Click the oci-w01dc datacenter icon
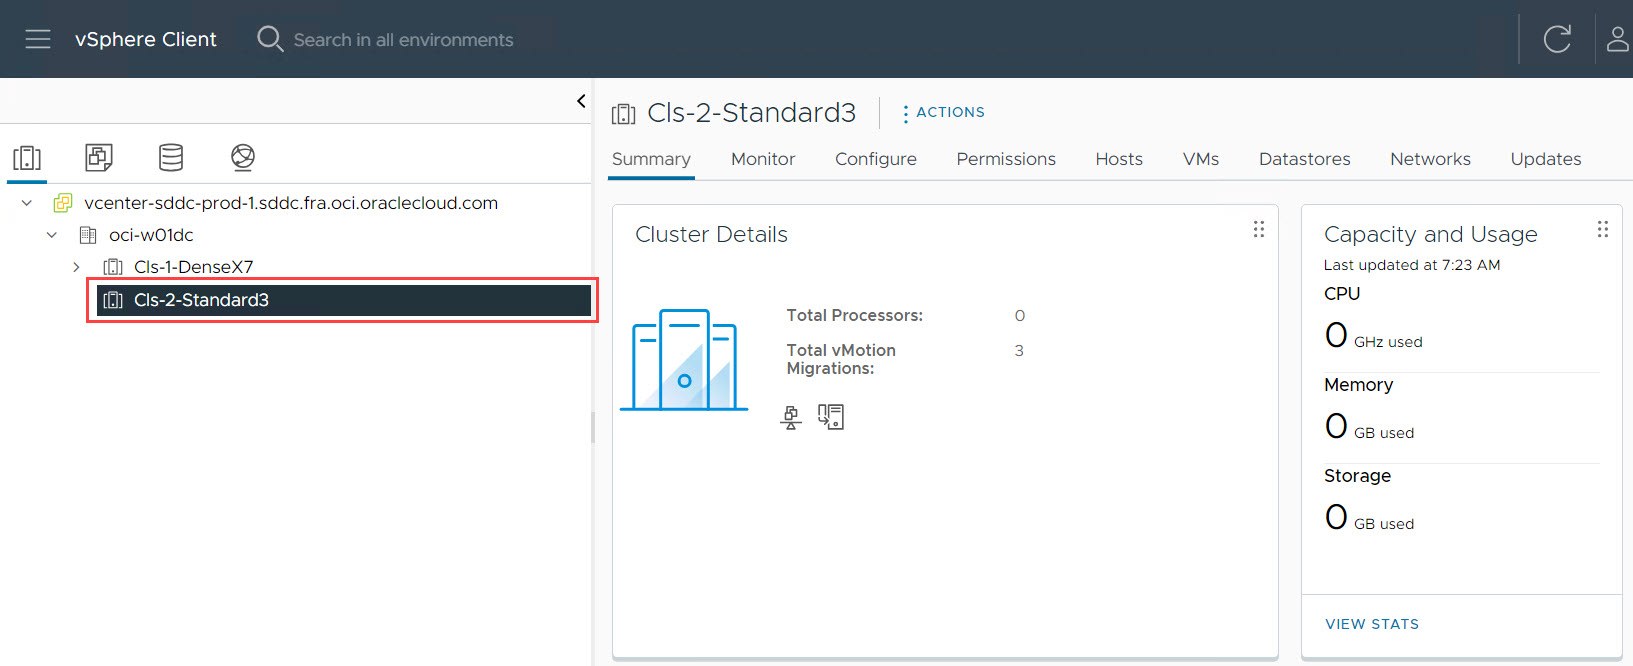The height and width of the screenshot is (666, 1633). (x=88, y=235)
